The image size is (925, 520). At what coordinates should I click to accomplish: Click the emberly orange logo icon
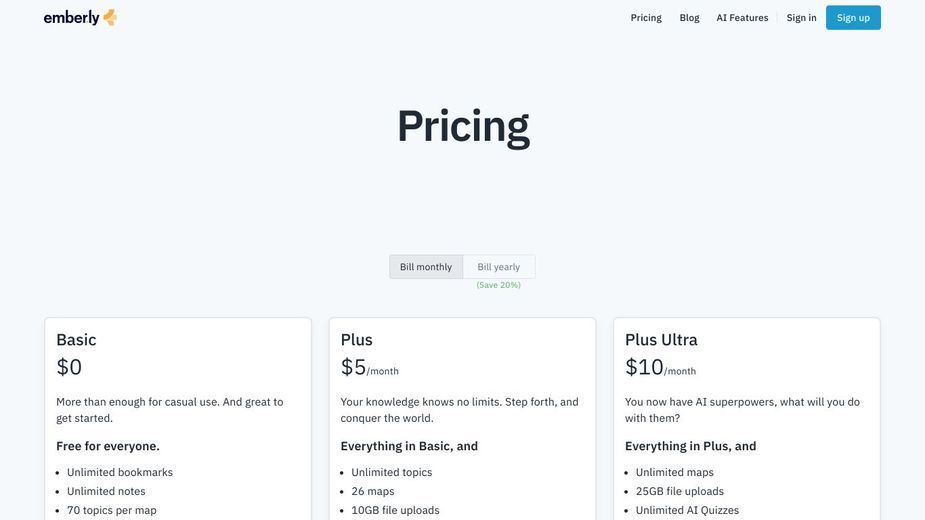(110, 18)
